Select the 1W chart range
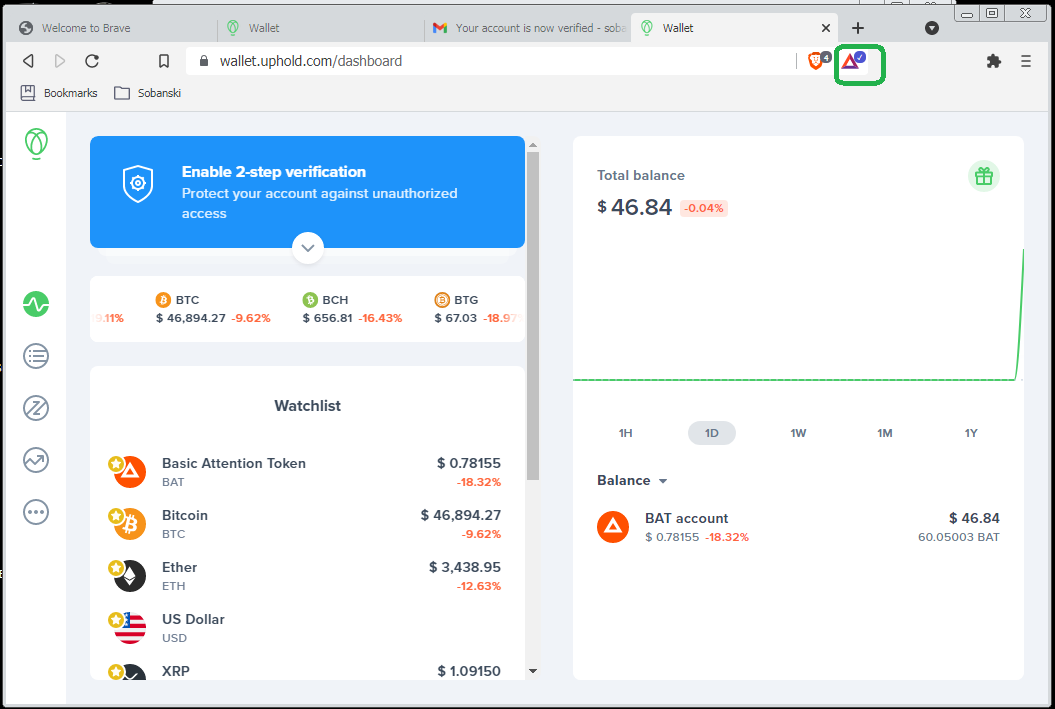Screen dimensions: 1055x709 (x=798, y=433)
